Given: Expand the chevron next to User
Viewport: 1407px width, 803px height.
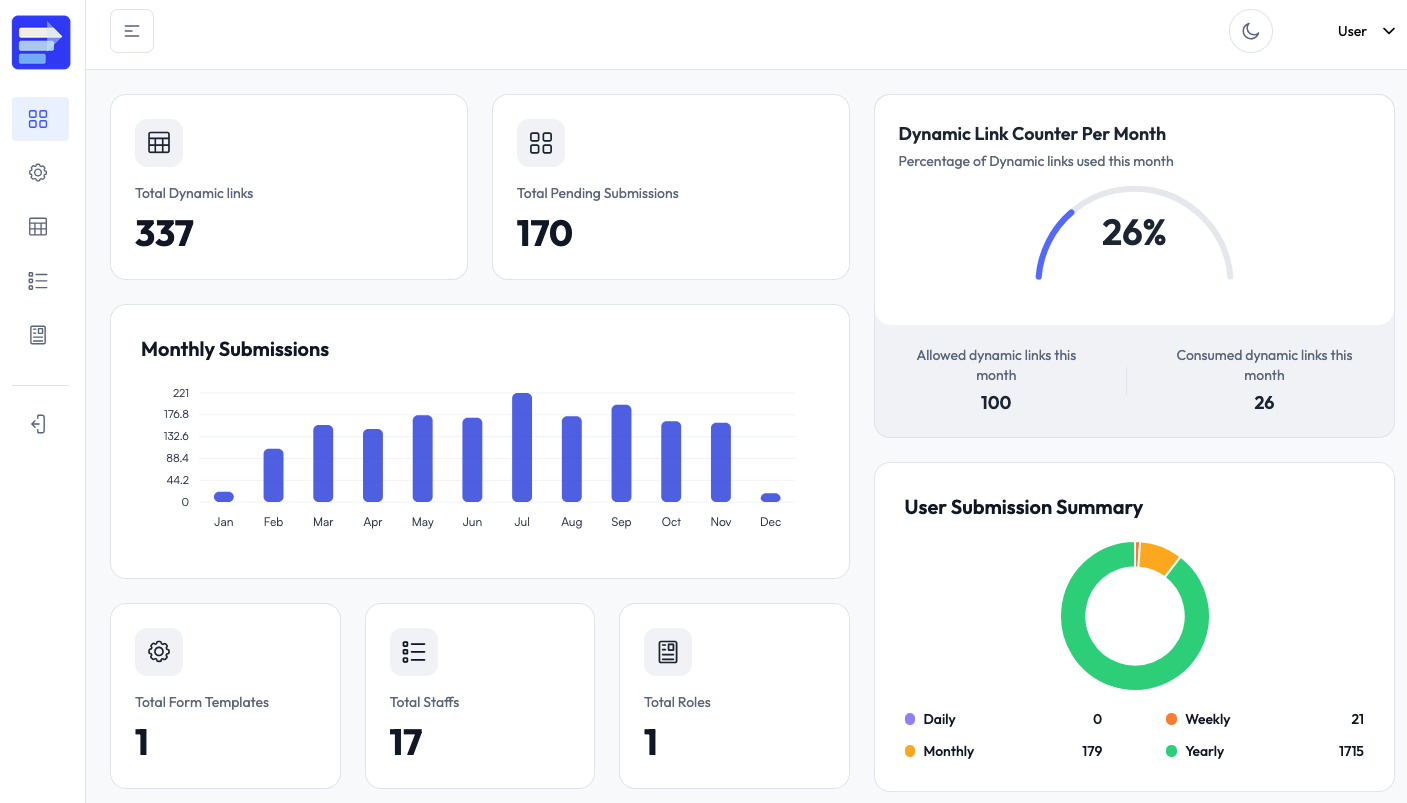Looking at the screenshot, I should [1389, 31].
